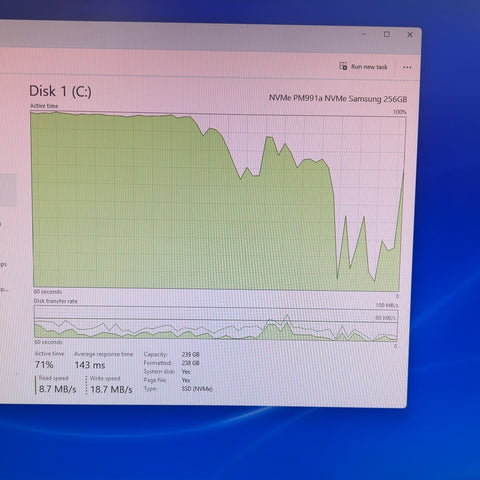Click the highlighted item in the left sidebar
Screen dimensions: 480x480
pos(8,190)
